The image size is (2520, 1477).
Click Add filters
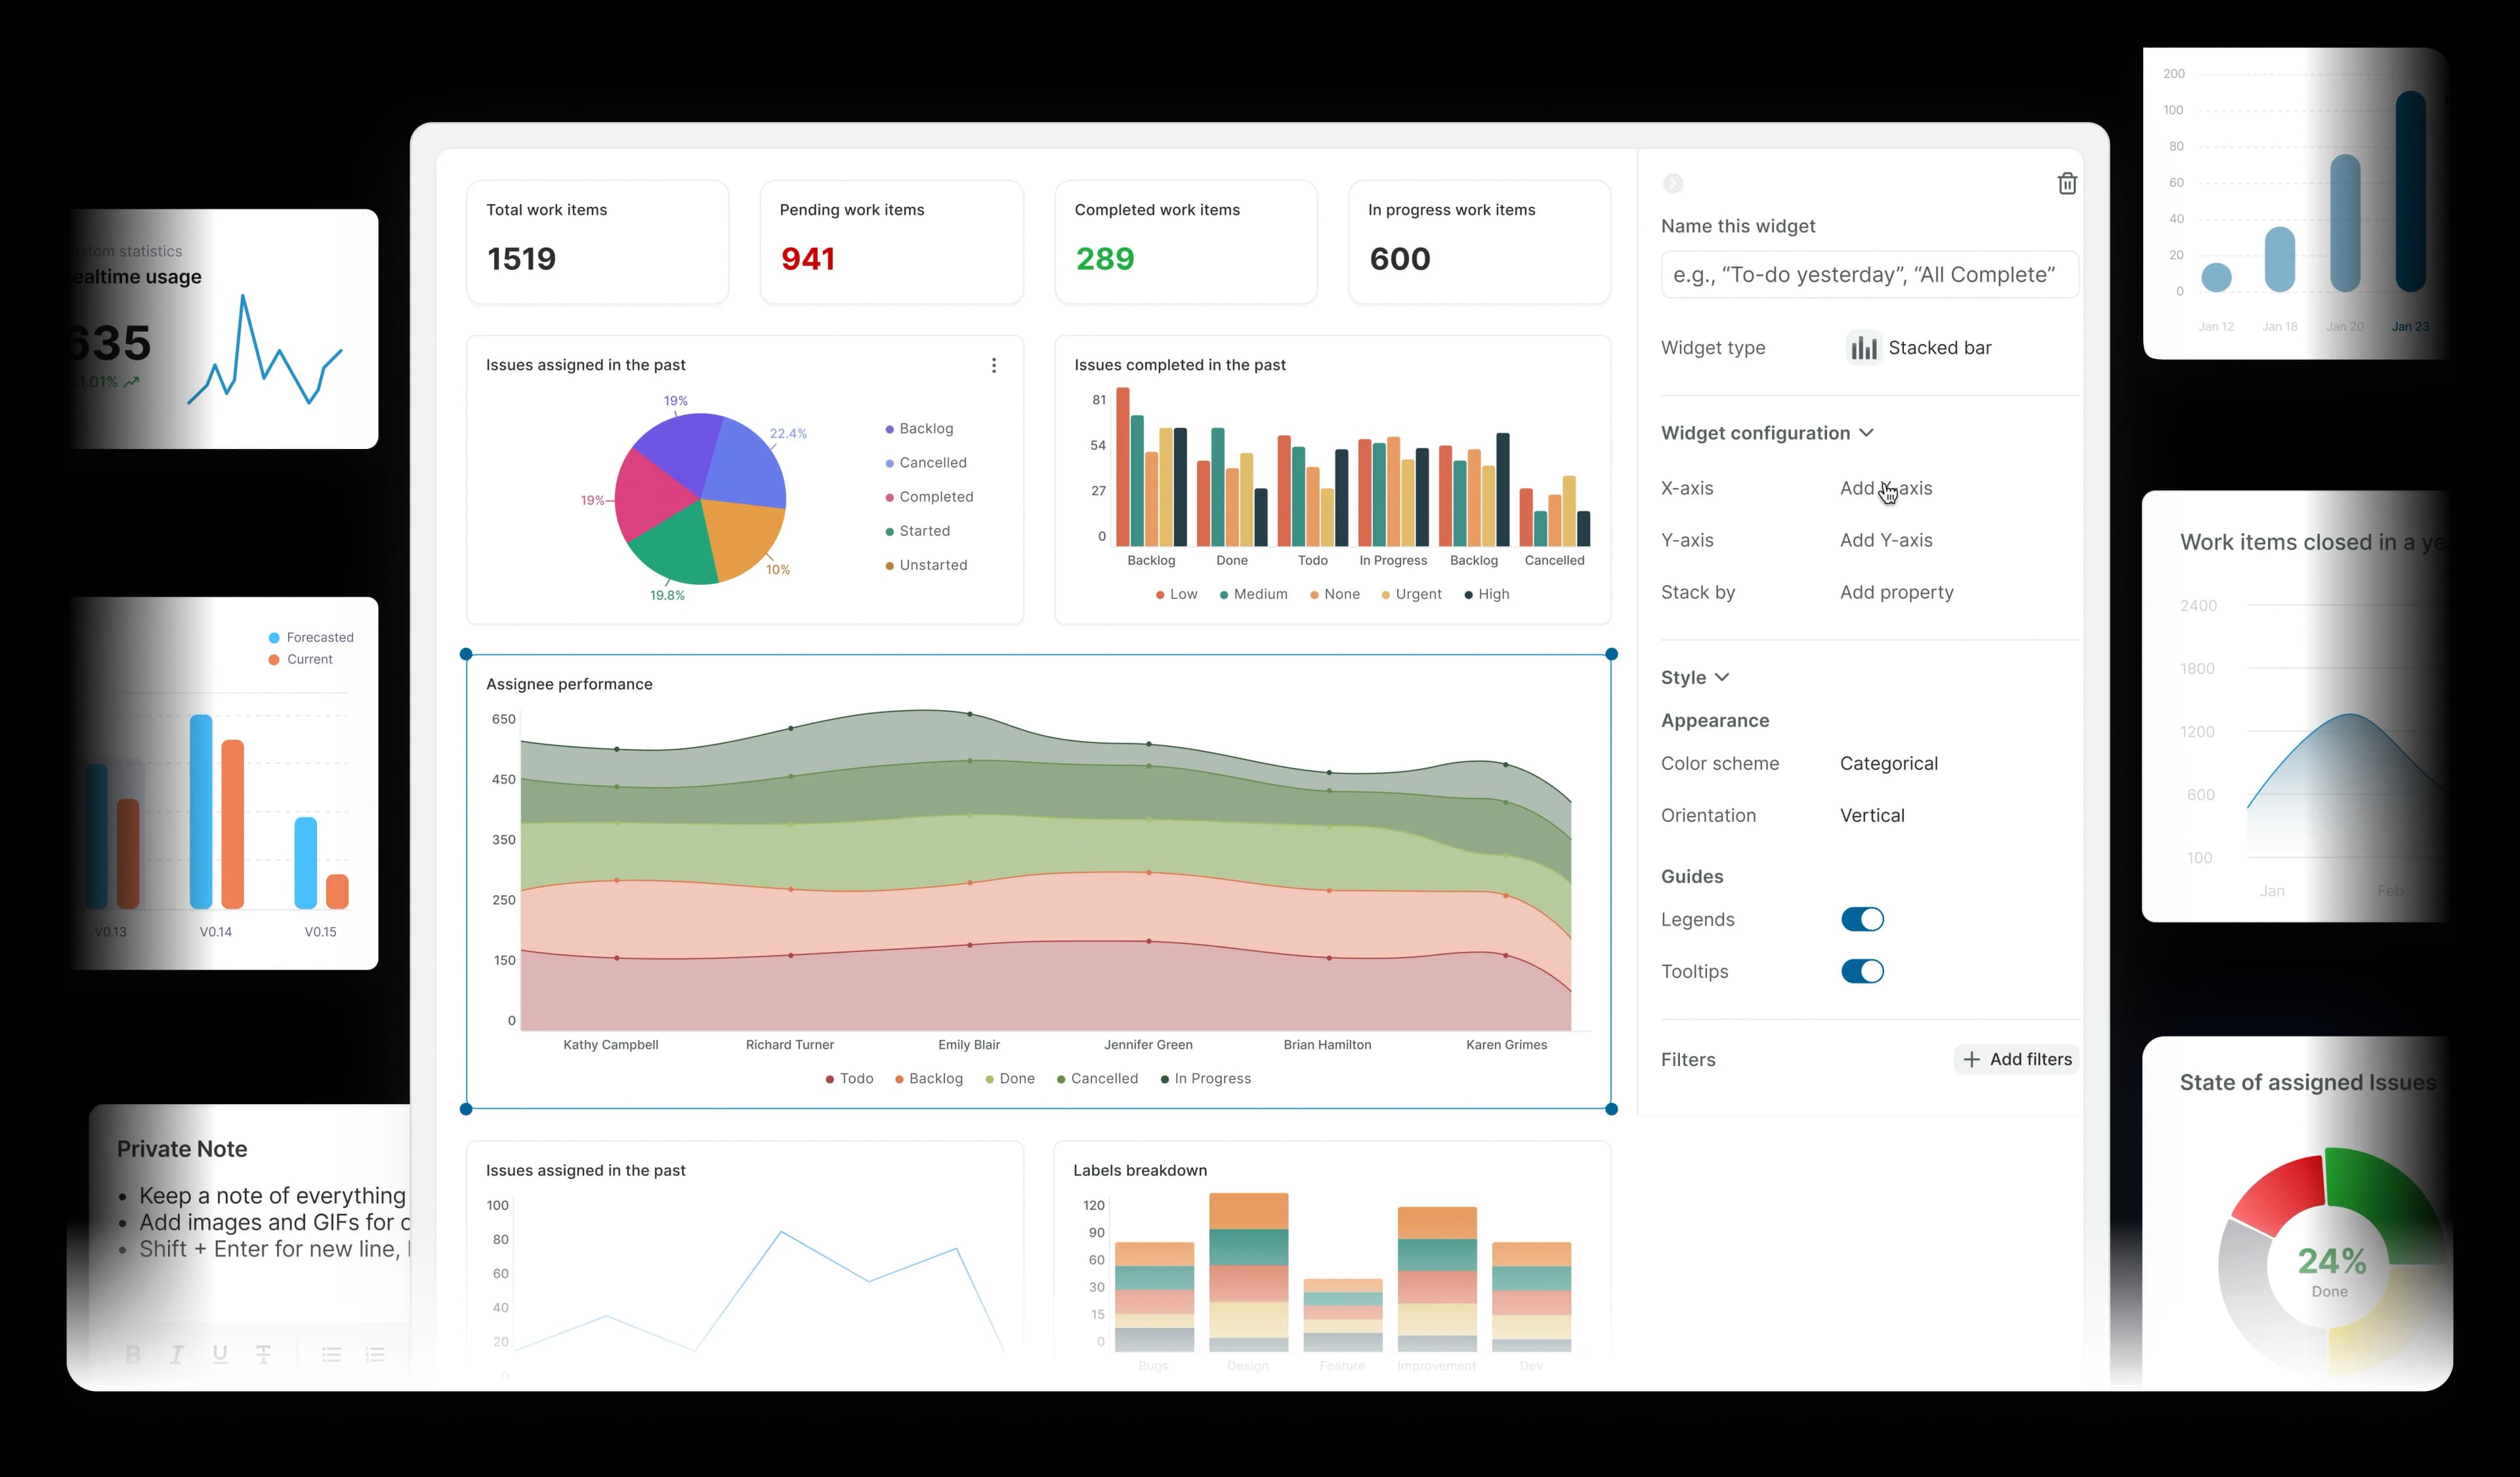point(2016,1059)
